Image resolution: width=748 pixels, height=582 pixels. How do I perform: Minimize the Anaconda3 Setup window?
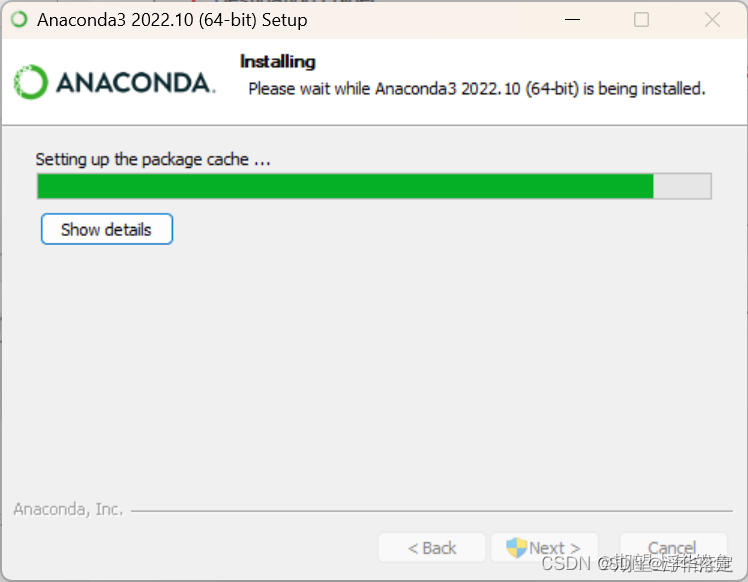pyautogui.click(x=572, y=20)
